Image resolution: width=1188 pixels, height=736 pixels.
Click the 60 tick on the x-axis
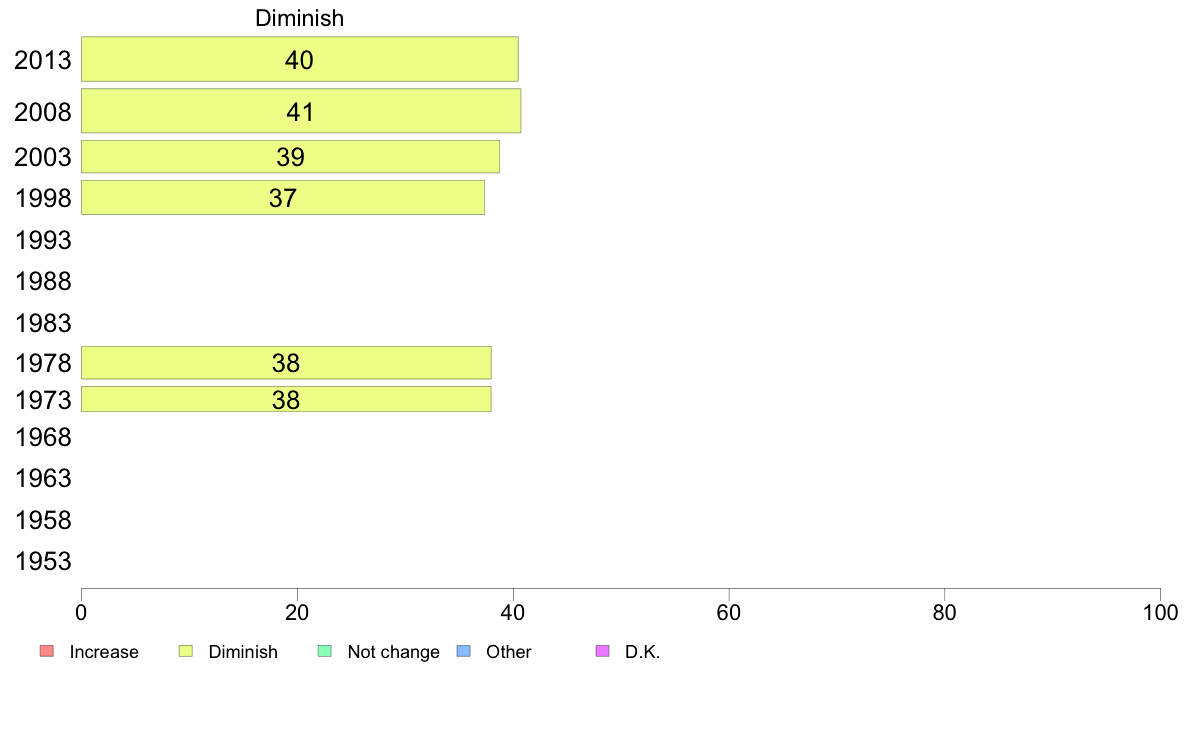tap(729, 611)
